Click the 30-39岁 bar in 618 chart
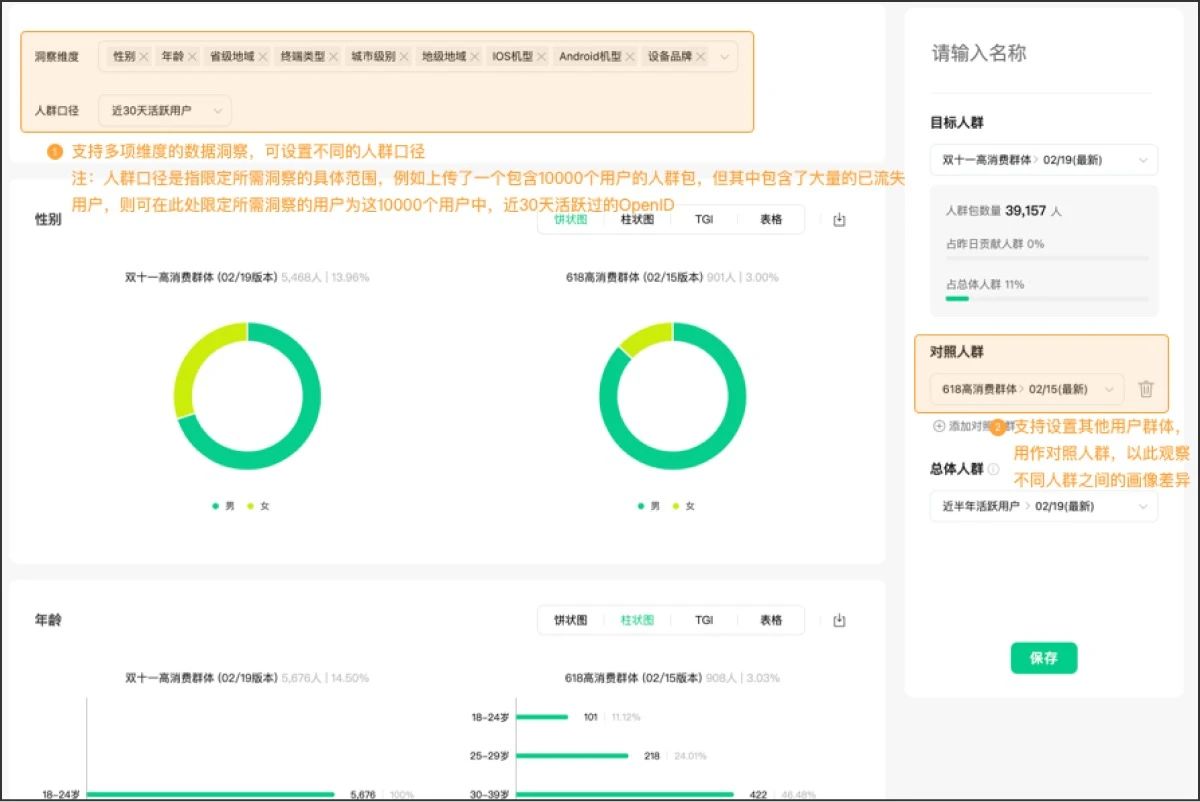The height and width of the screenshot is (802, 1200). [x=625, y=794]
